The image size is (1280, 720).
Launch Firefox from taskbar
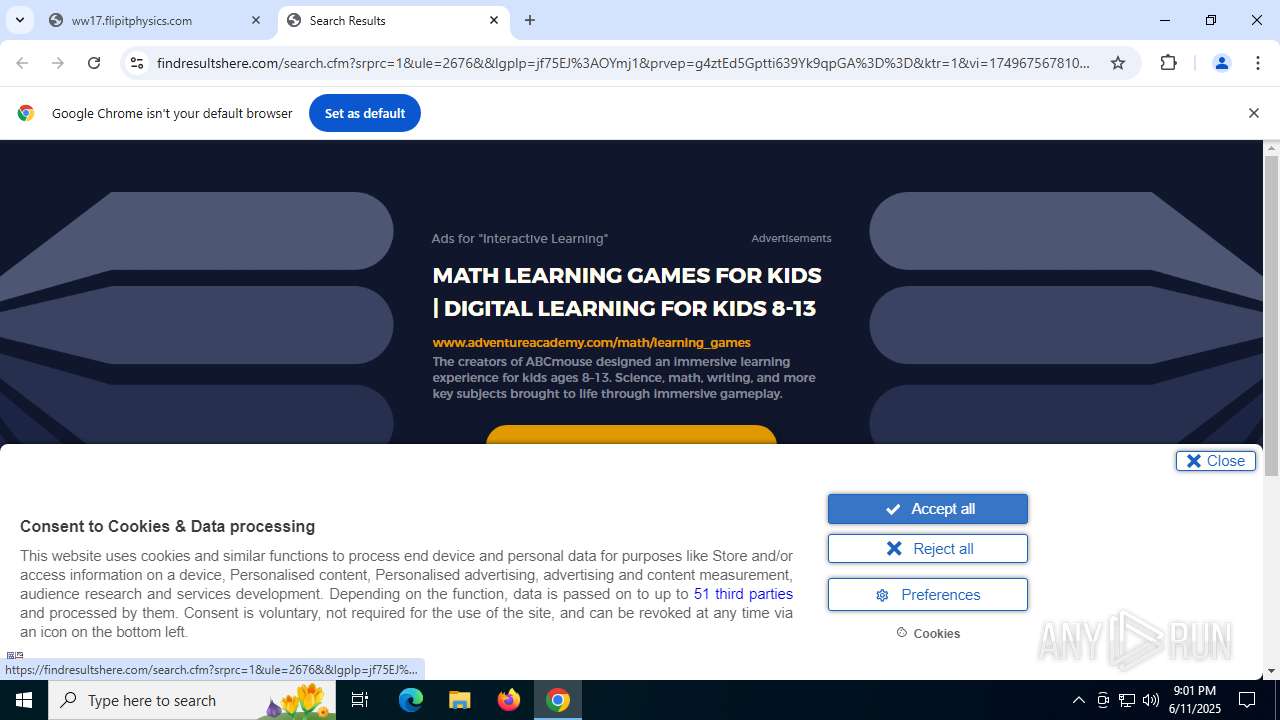pyautogui.click(x=509, y=700)
